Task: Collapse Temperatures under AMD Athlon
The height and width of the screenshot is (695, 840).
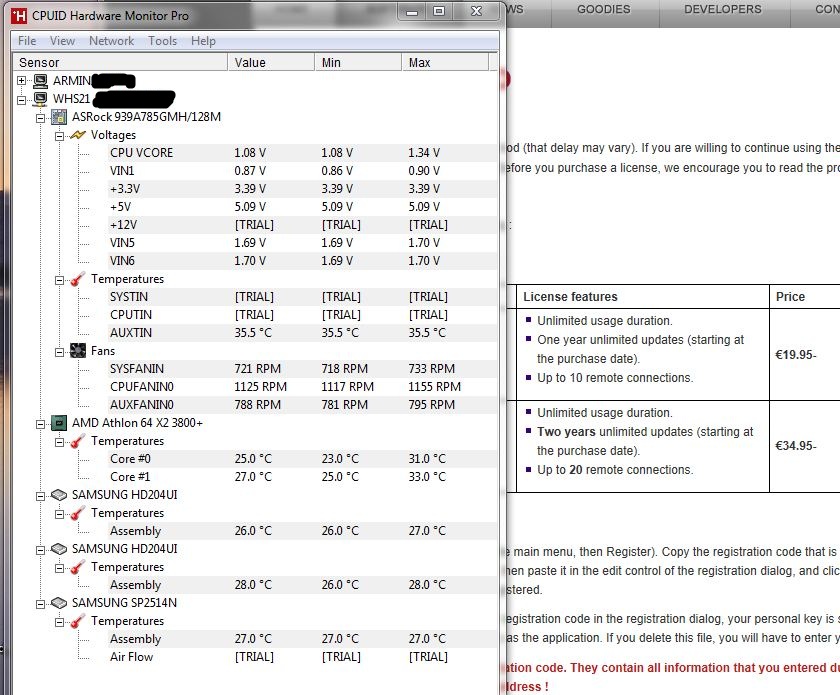Action: coord(59,442)
